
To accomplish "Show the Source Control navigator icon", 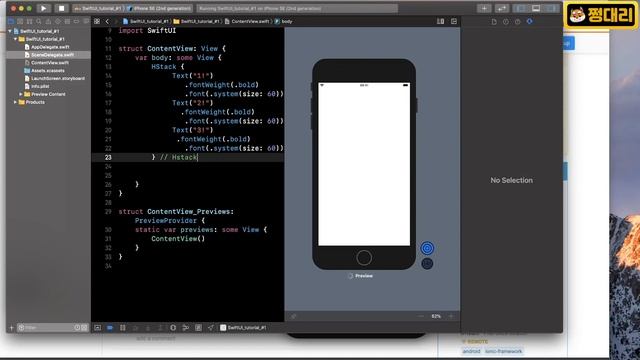I will (x=20, y=21).
